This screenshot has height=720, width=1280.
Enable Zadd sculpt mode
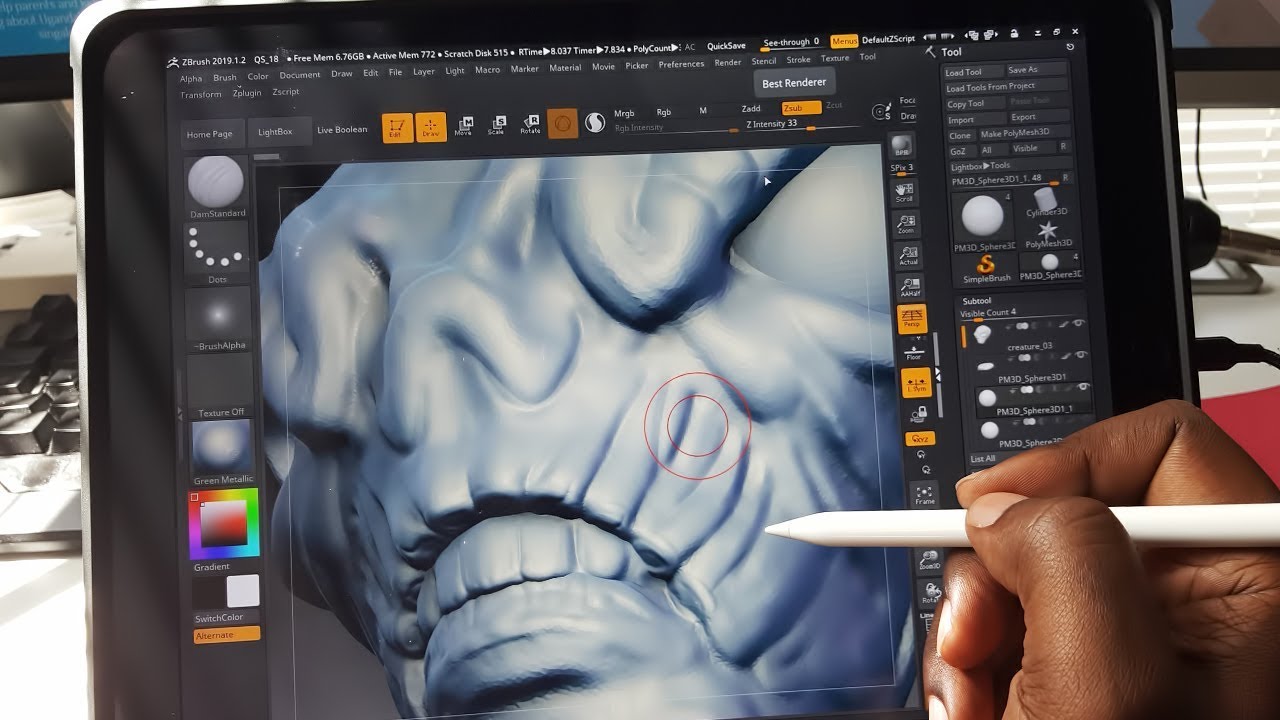(x=750, y=108)
